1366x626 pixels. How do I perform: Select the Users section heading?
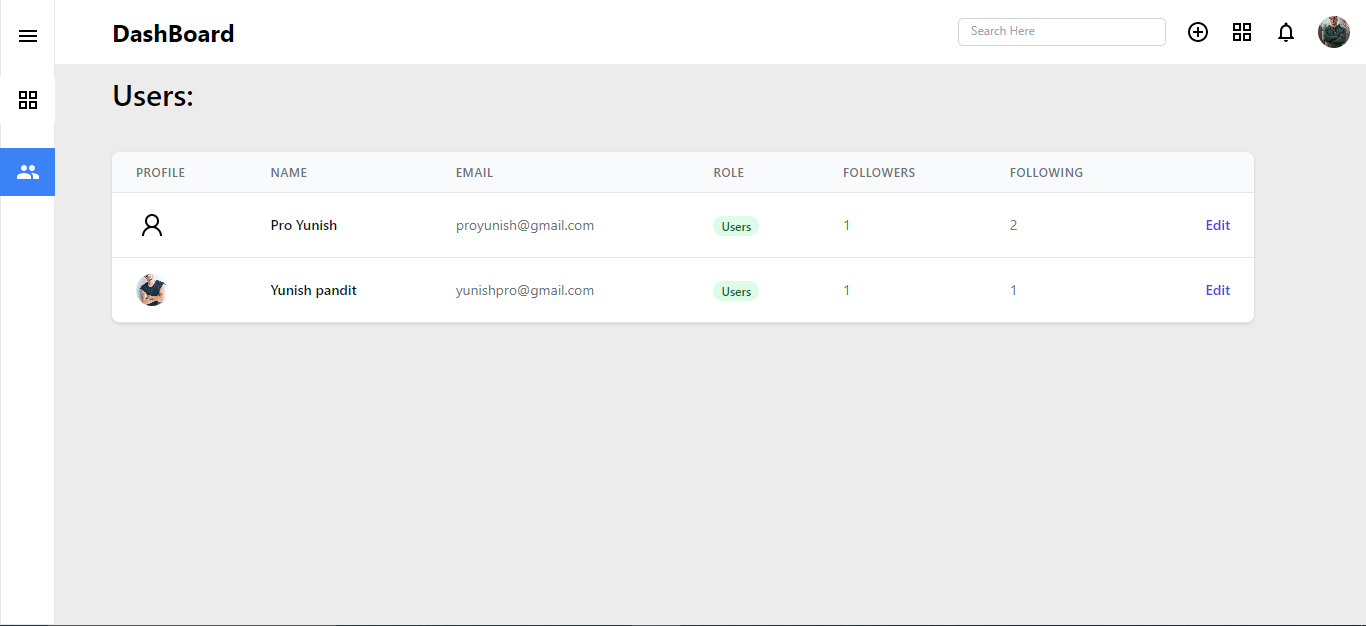[152, 95]
